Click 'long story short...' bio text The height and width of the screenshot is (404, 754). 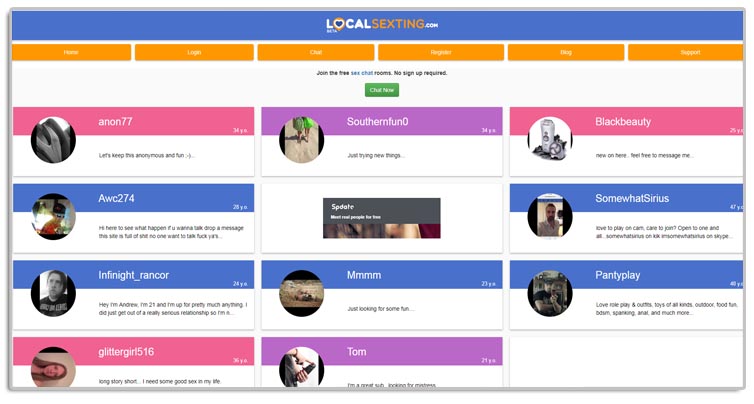click(x=160, y=381)
